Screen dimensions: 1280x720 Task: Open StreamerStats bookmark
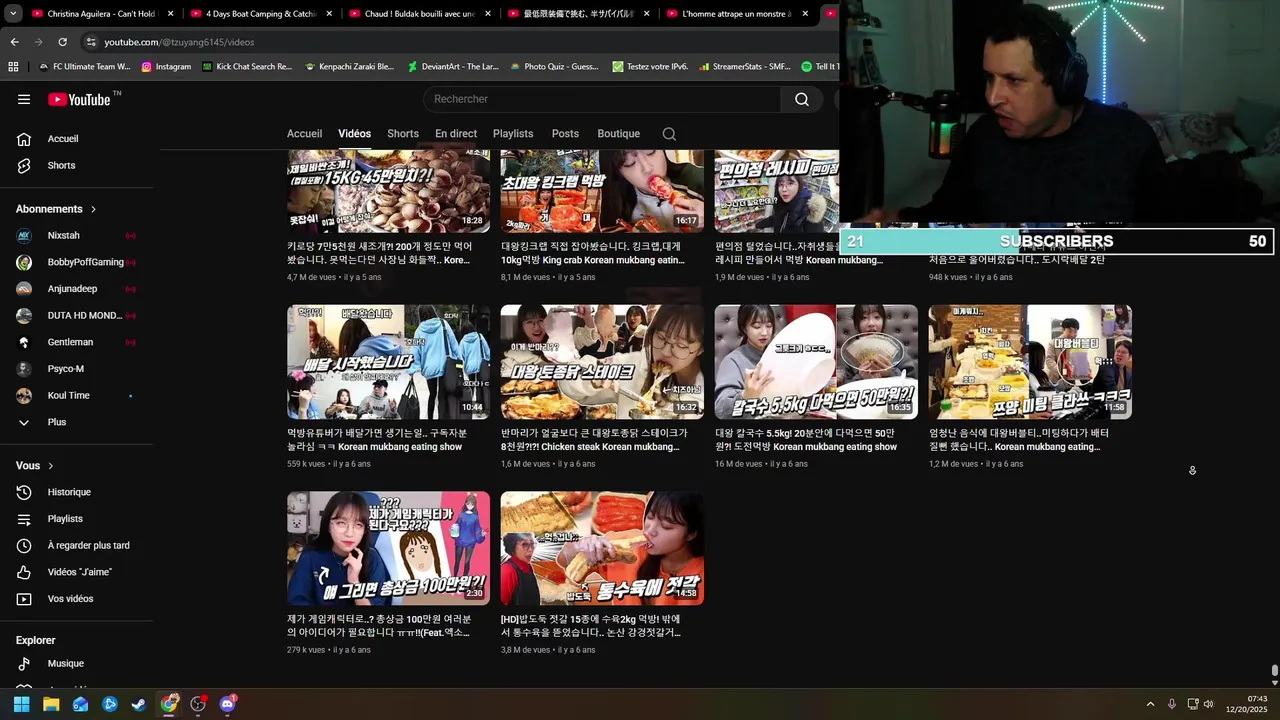[744, 67]
